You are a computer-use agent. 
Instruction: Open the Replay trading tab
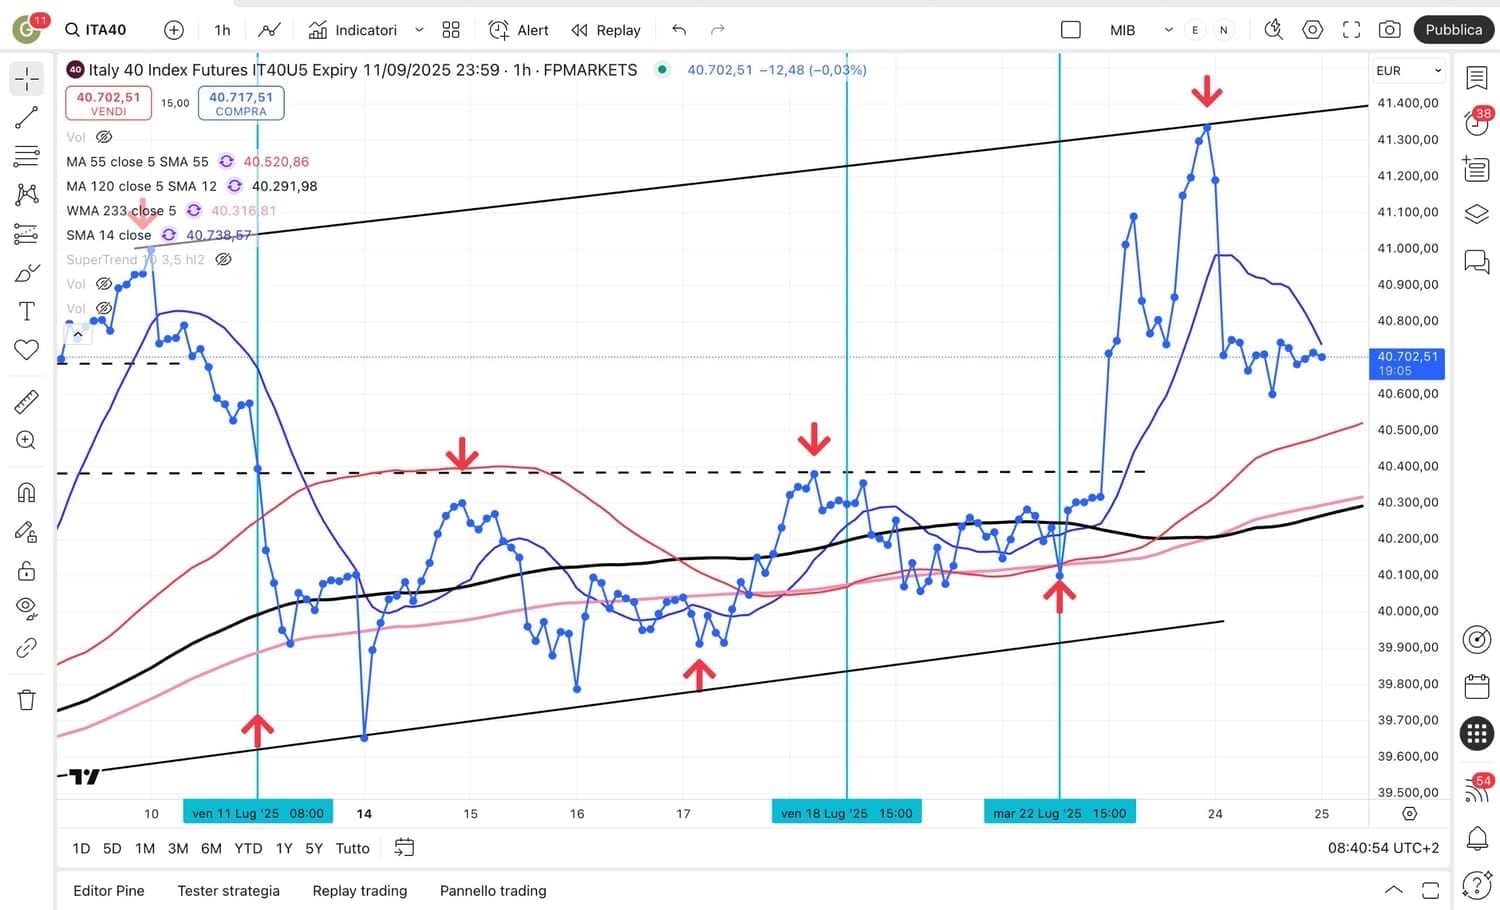360,891
